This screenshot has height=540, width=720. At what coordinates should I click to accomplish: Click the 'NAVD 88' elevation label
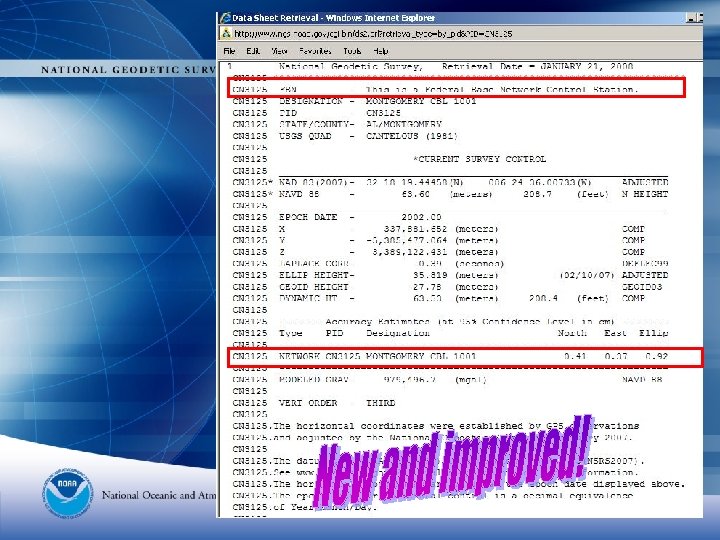point(299,194)
